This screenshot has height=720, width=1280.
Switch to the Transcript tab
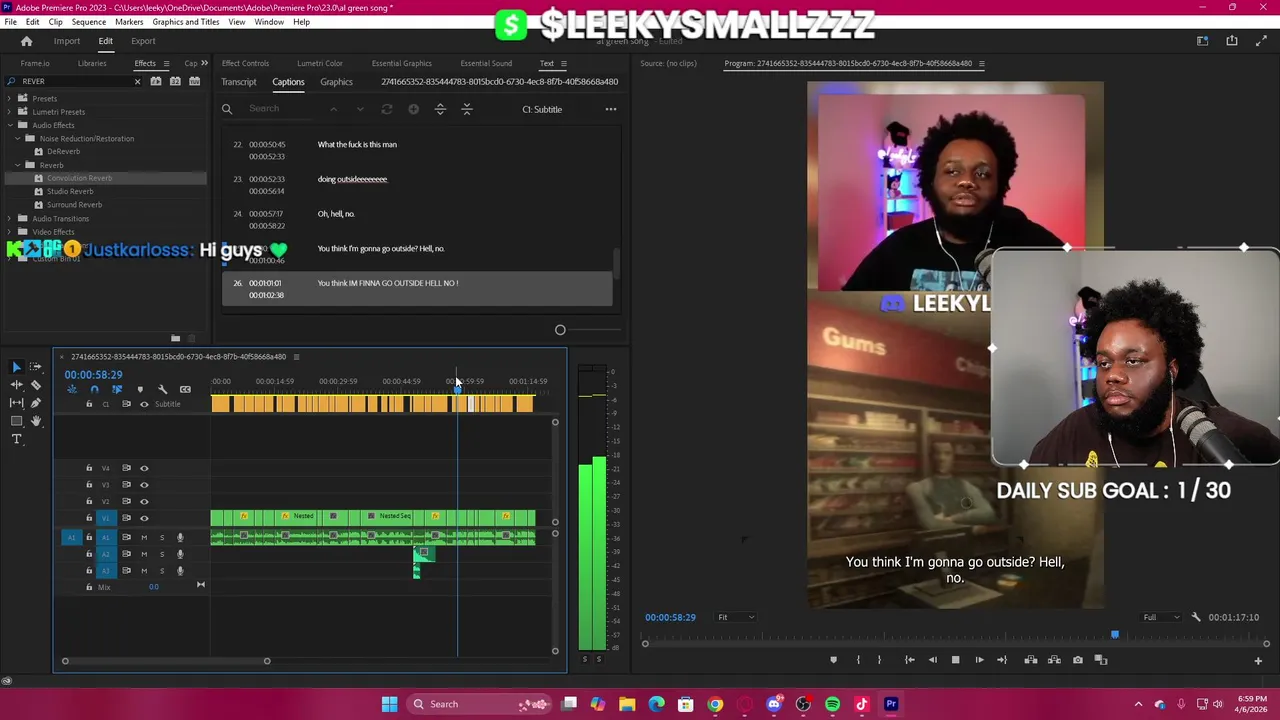point(239,82)
